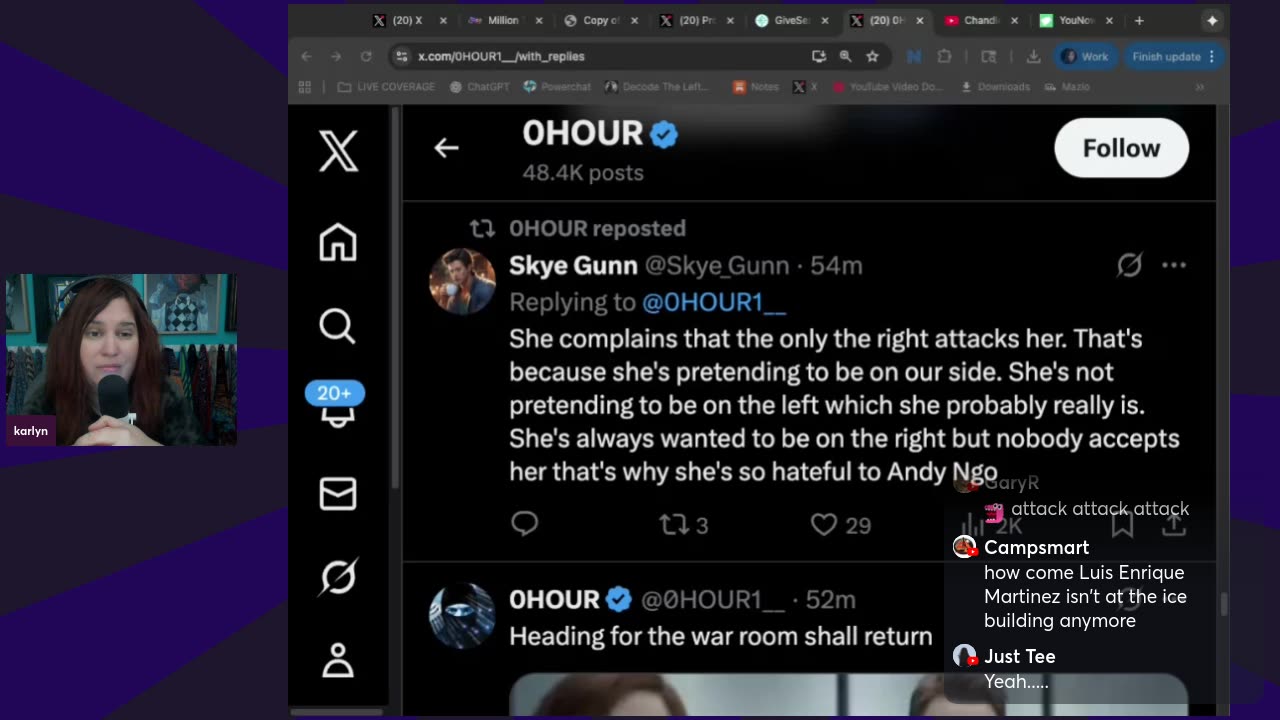Reply to Skye Gunn's post via comment icon
The width and height of the screenshot is (1280, 720).
pyautogui.click(x=525, y=523)
